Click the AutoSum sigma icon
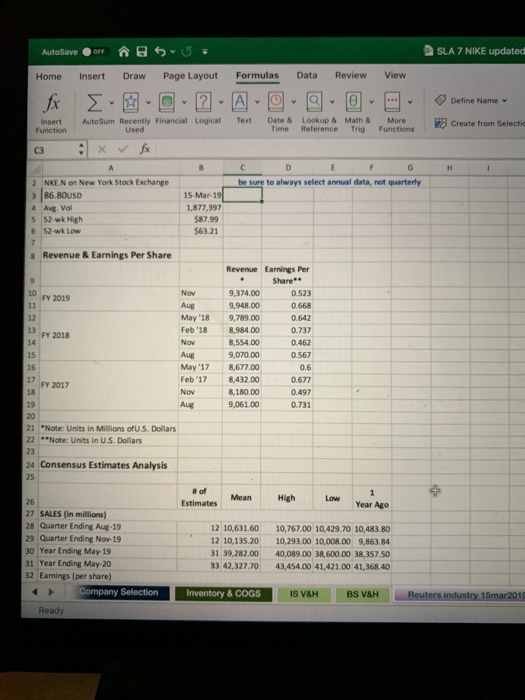The image size is (525, 700). click(93, 103)
